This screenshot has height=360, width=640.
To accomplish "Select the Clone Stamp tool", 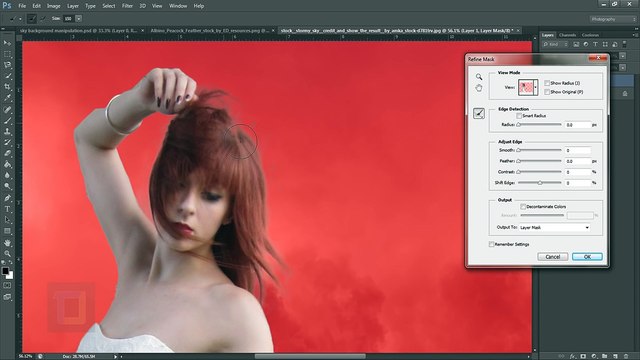I will click(7, 131).
